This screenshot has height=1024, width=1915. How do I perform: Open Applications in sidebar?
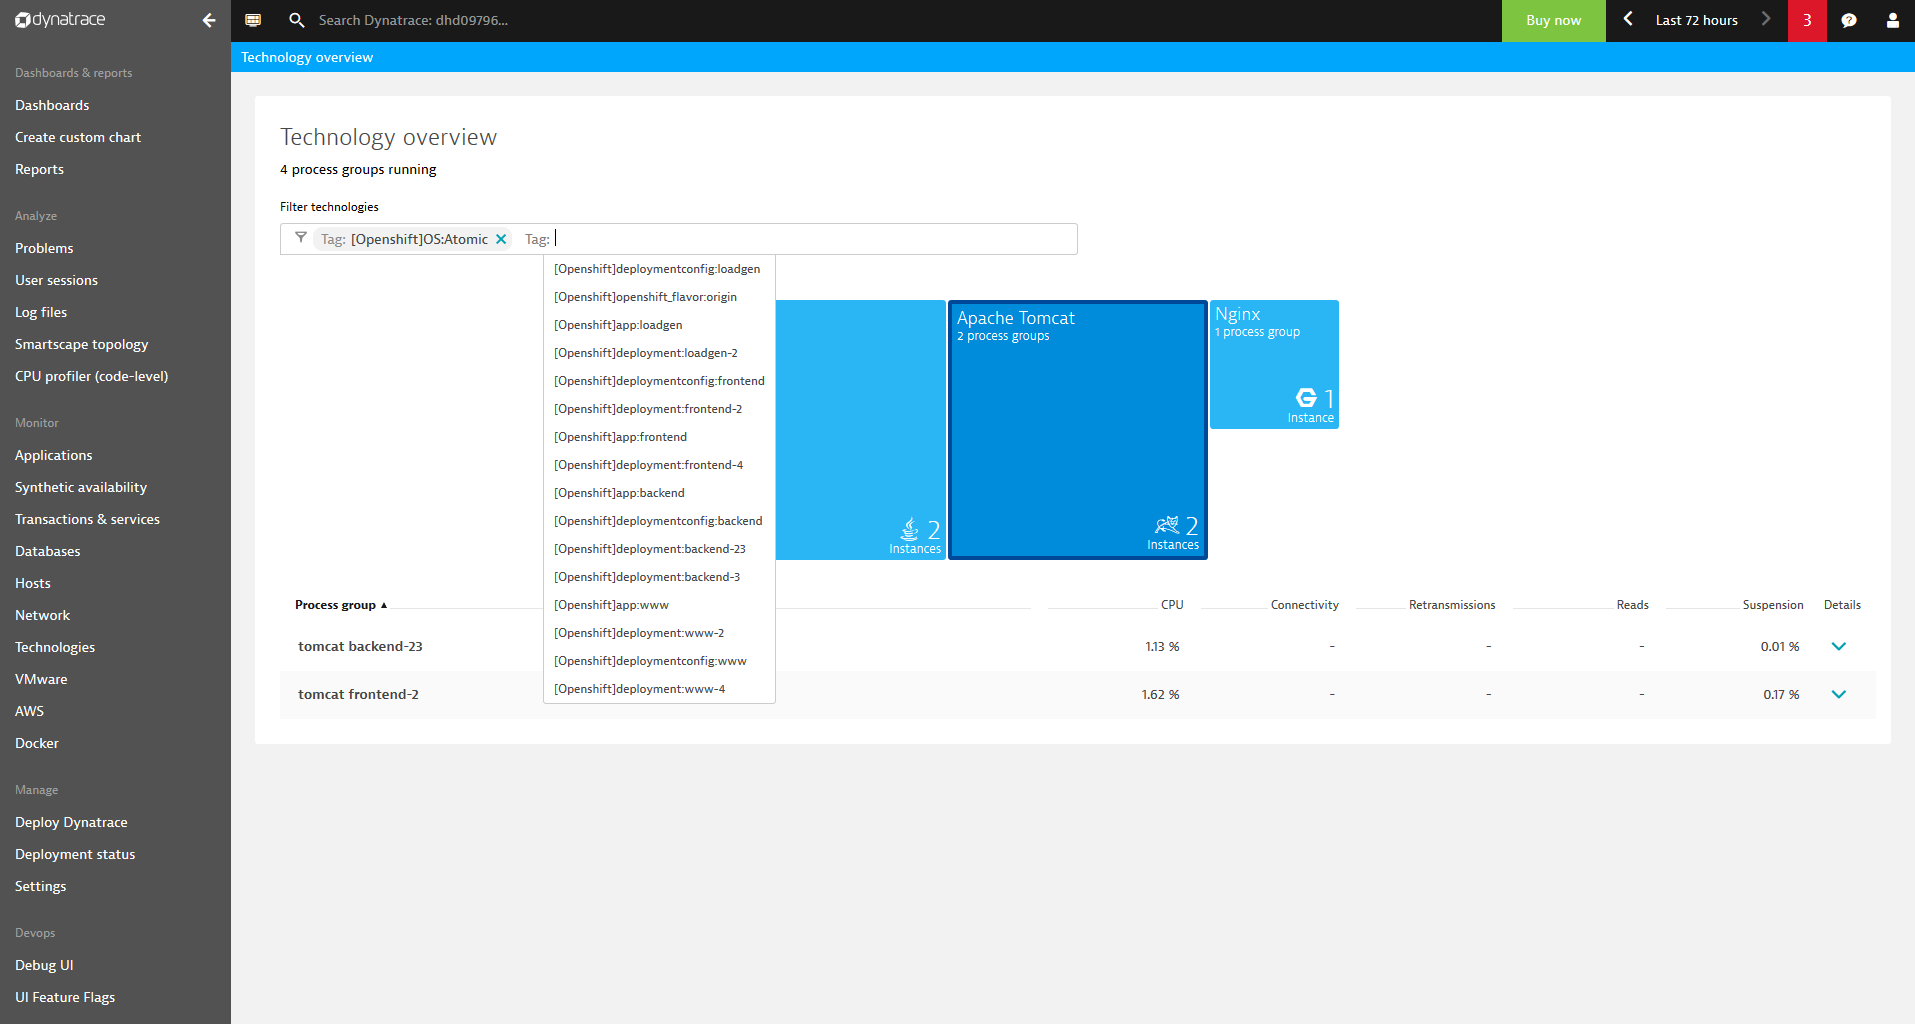[x=53, y=455]
